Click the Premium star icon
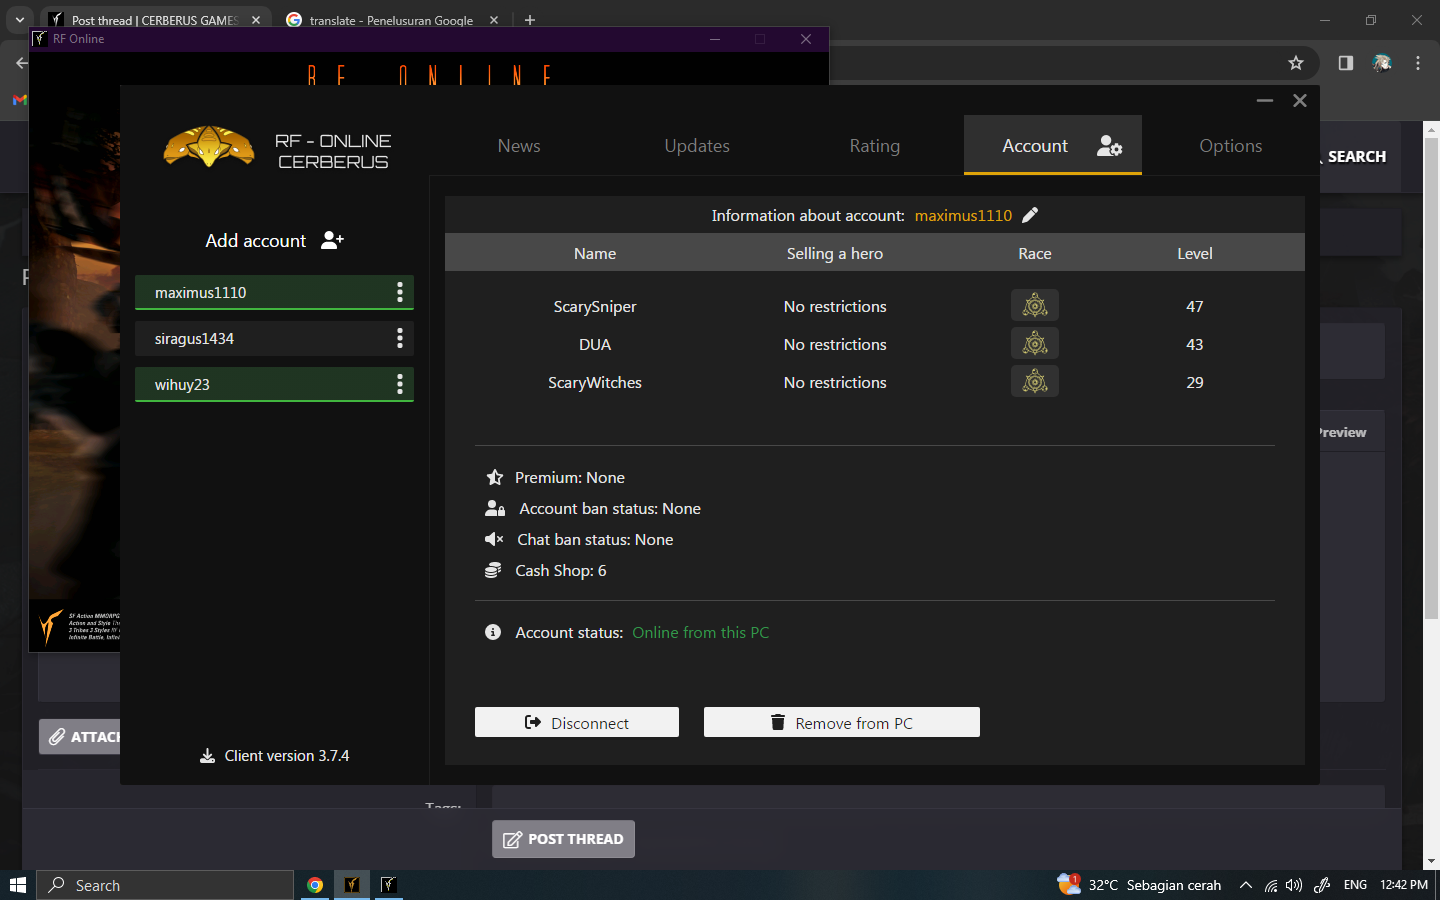 494,477
